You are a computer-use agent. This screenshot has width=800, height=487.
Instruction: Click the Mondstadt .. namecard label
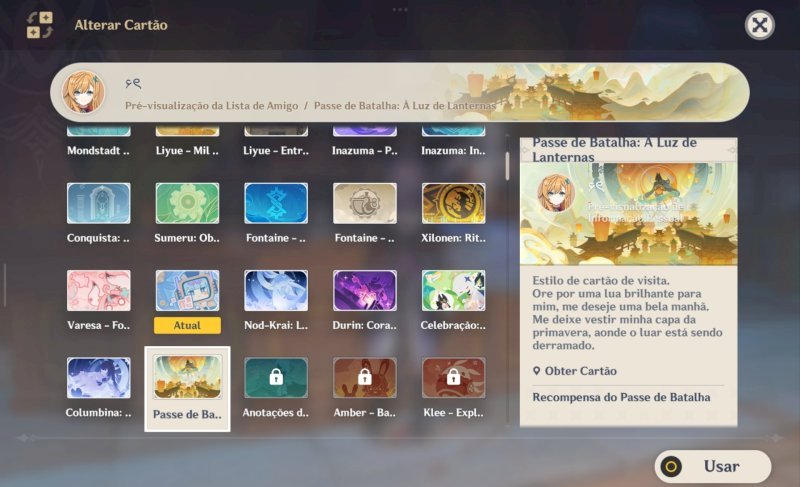pyautogui.click(x=98, y=150)
